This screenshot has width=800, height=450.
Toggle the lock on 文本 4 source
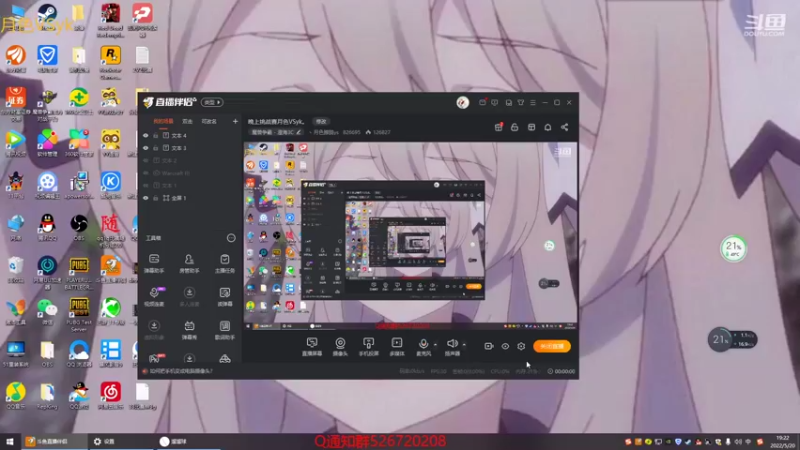tap(156, 136)
